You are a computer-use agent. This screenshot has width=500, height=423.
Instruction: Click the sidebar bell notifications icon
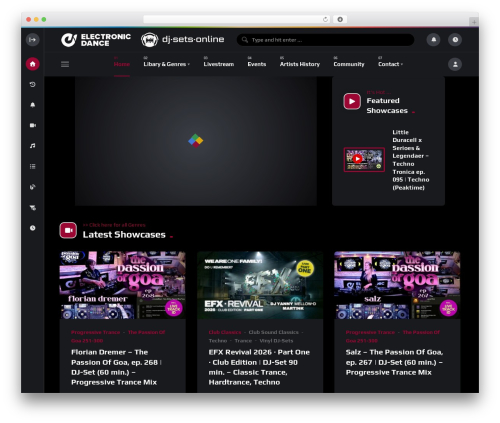pos(33,105)
